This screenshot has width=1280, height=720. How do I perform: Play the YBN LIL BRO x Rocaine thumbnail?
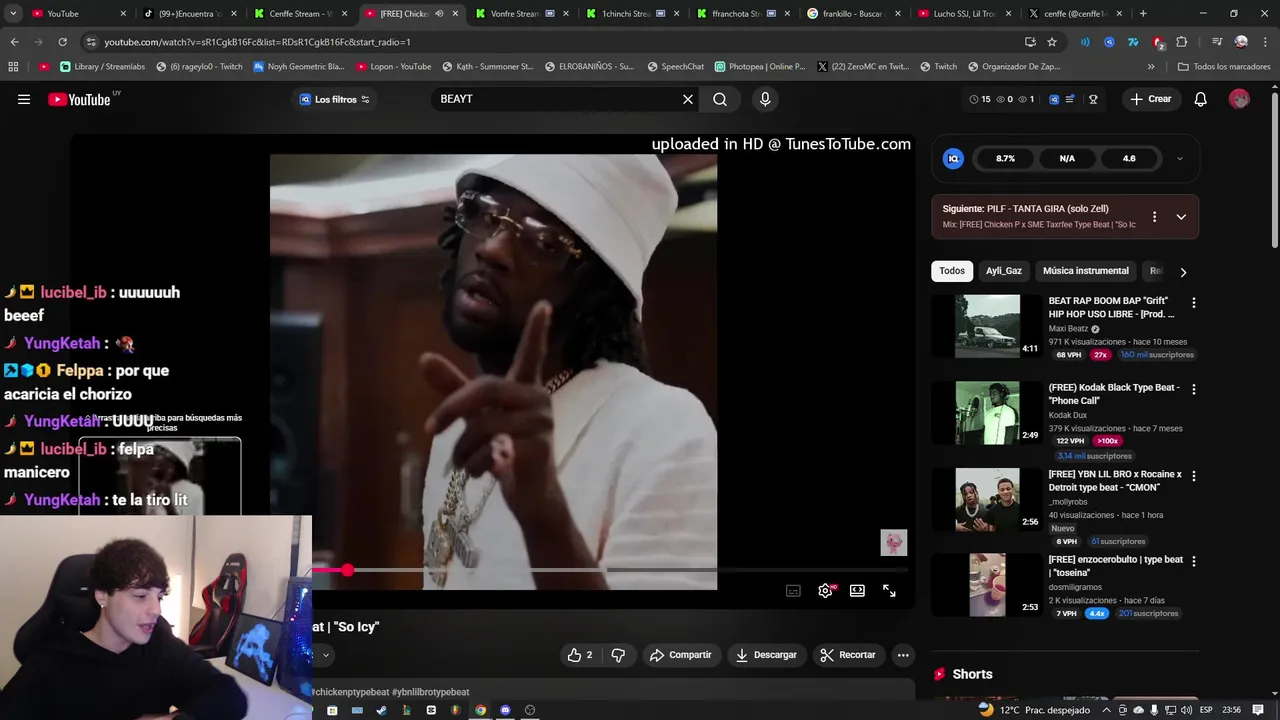click(987, 499)
